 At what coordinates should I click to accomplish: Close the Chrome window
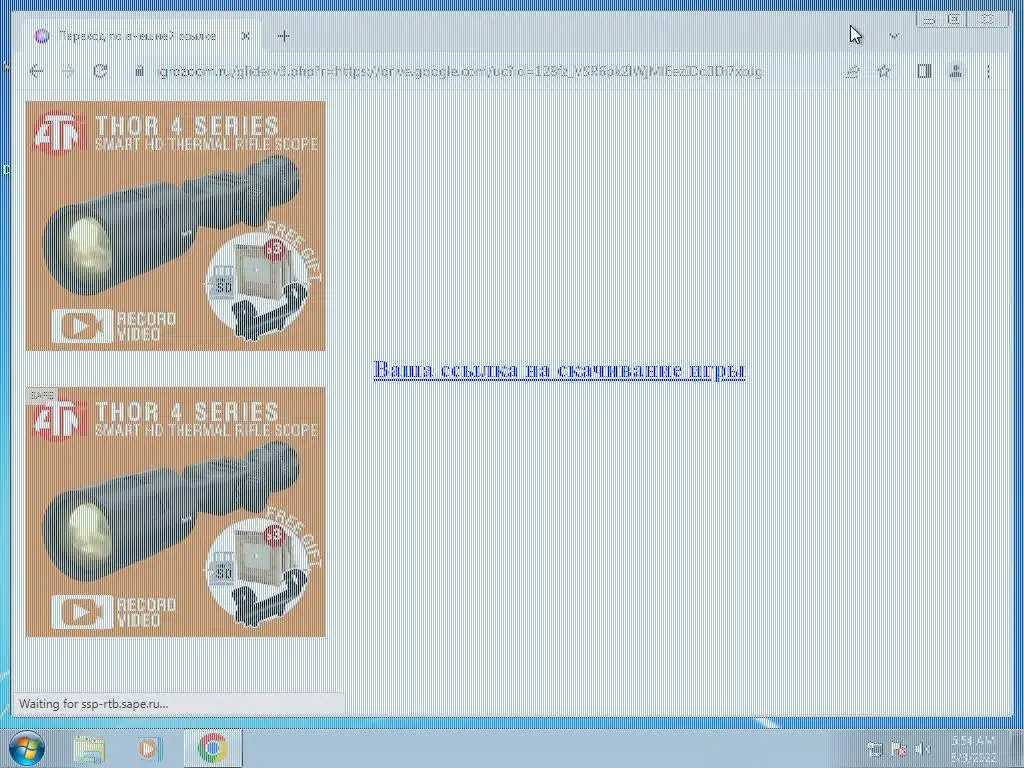click(988, 20)
